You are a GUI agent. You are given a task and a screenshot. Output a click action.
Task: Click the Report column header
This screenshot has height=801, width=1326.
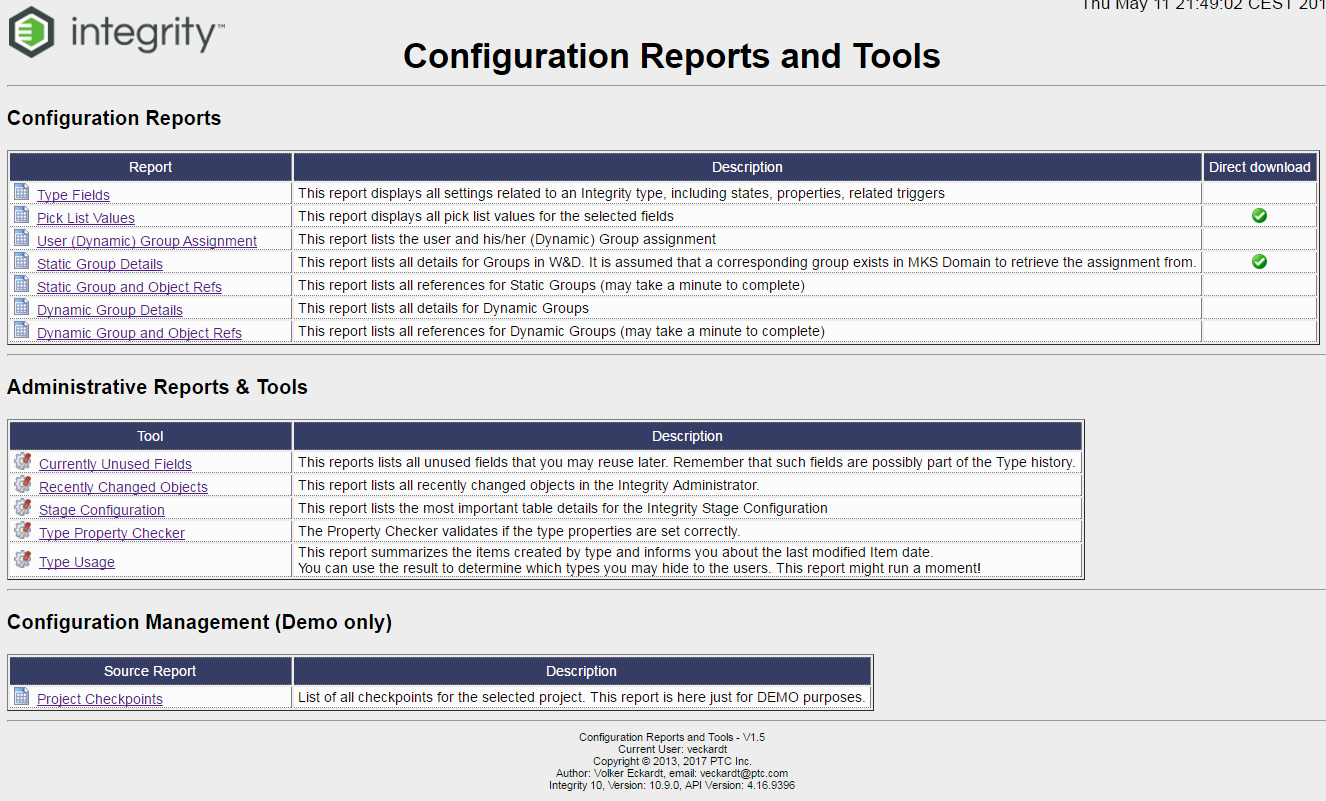[x=151, y=167]
